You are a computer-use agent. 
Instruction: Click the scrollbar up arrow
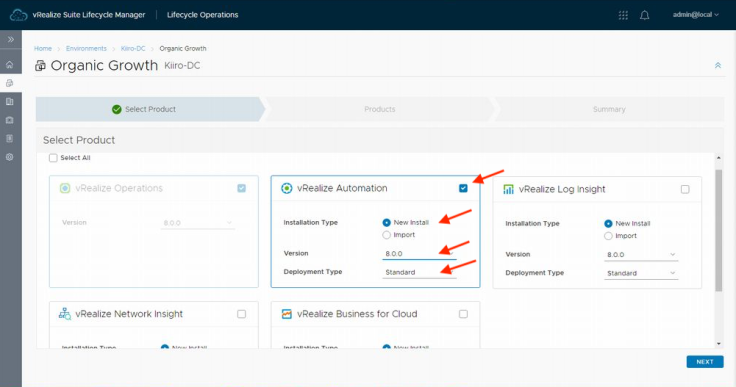[x=719, y=158]
